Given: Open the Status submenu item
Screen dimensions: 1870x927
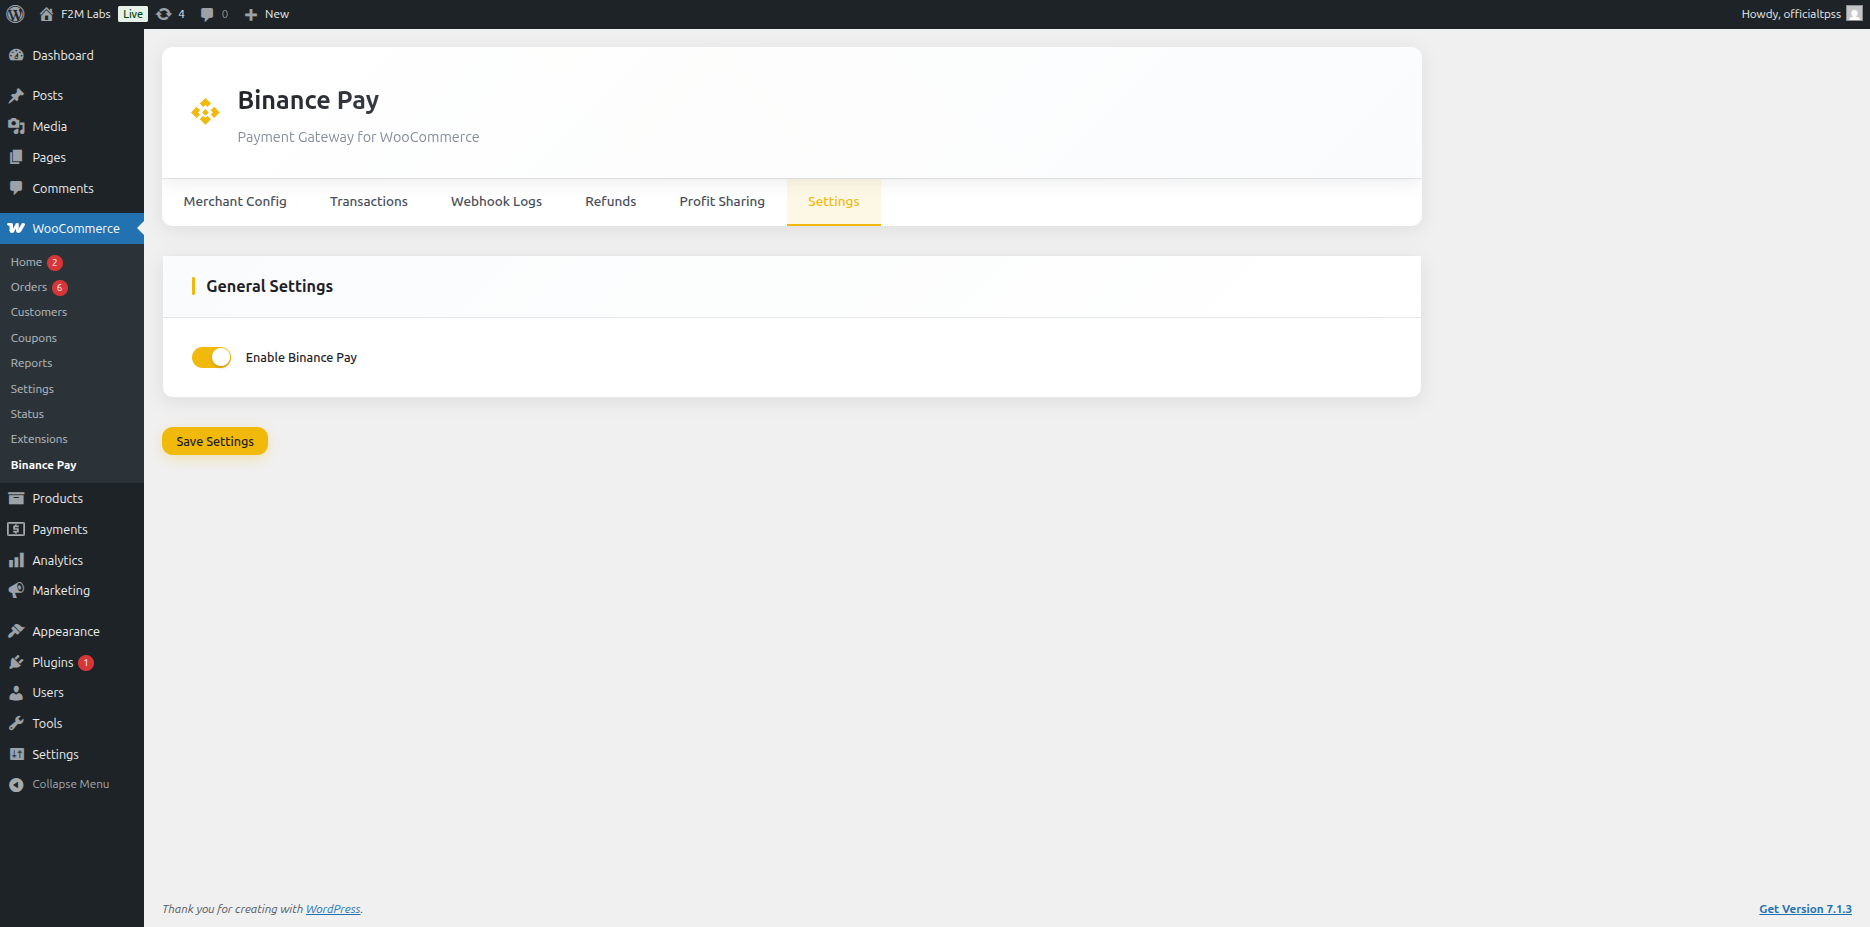Looking at the screenshot, I should pos(27,414).
